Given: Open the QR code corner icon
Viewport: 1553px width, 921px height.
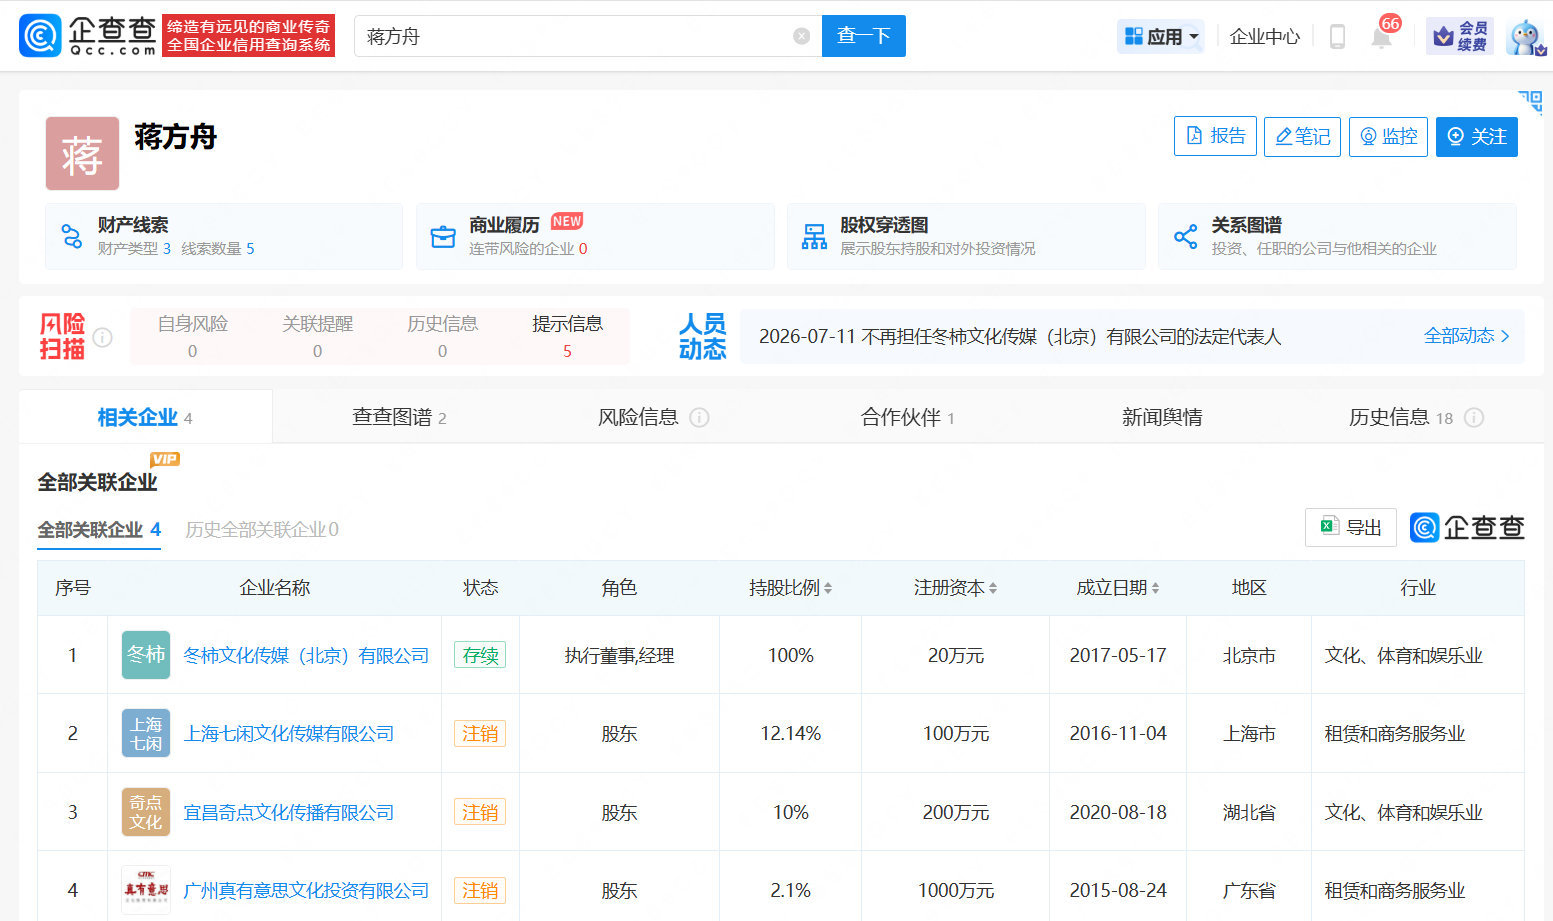Looking at the screenshot, I should (1530, 101).
